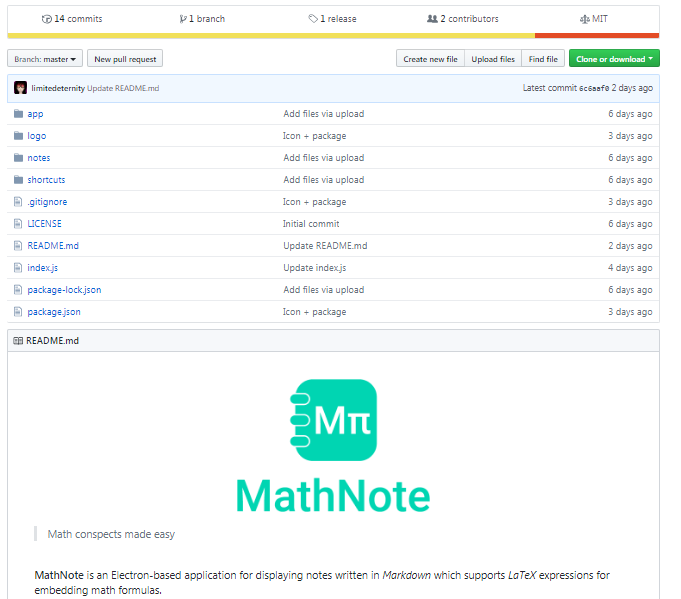
Task: Click the app row 6 days ago timestamp
Action: click(630, 114)
